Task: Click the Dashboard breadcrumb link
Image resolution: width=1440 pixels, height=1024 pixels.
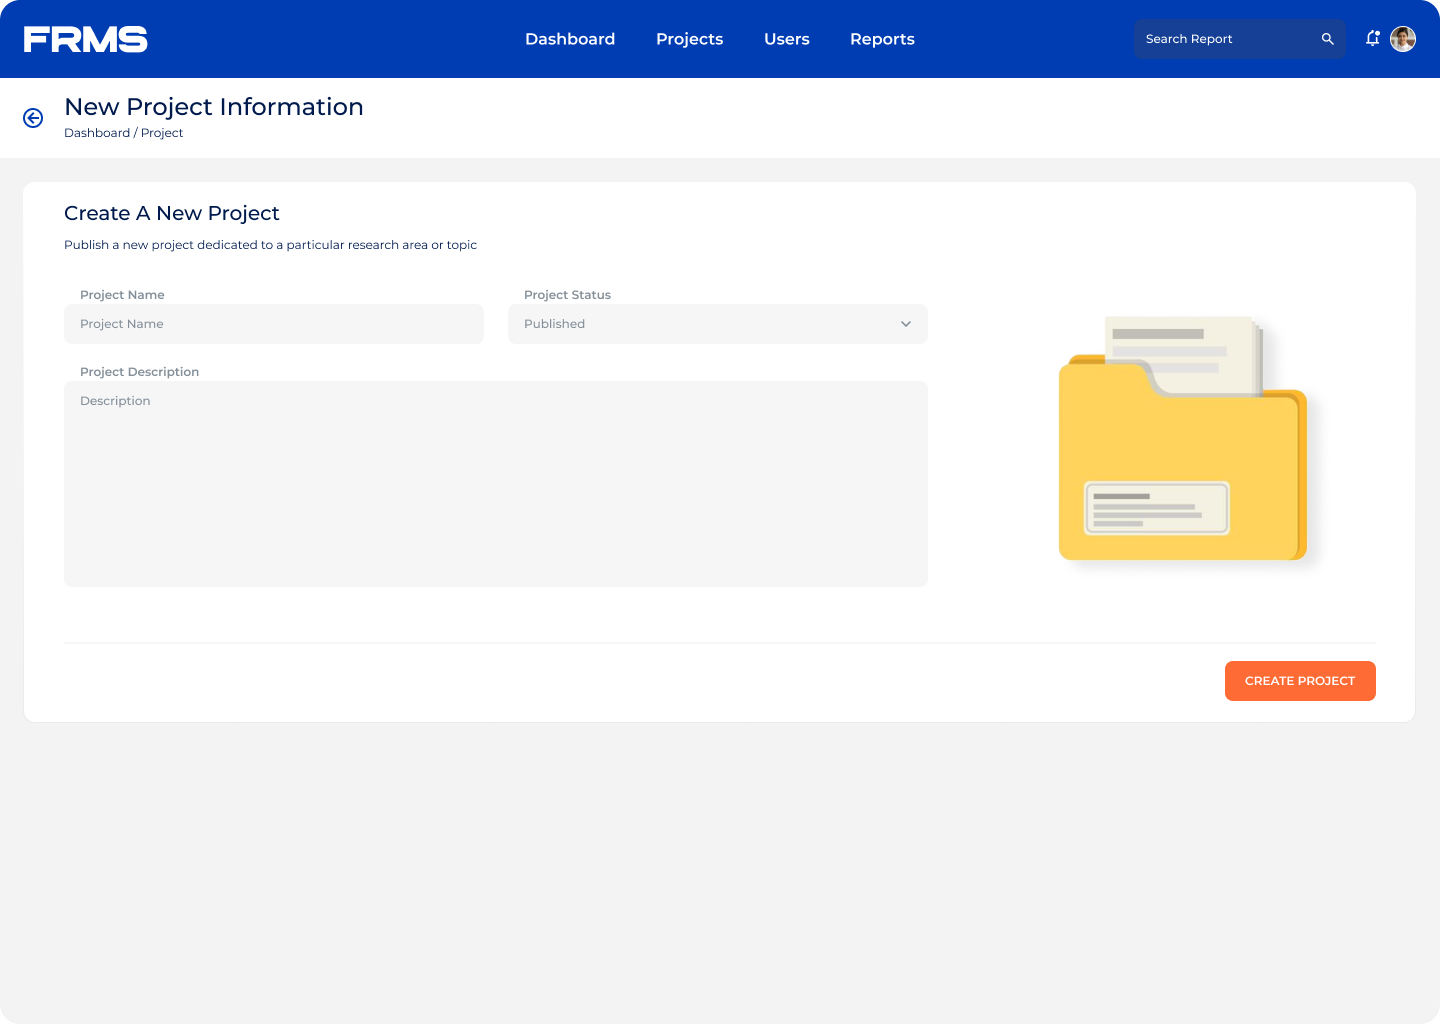Action: tap(97, 133)
